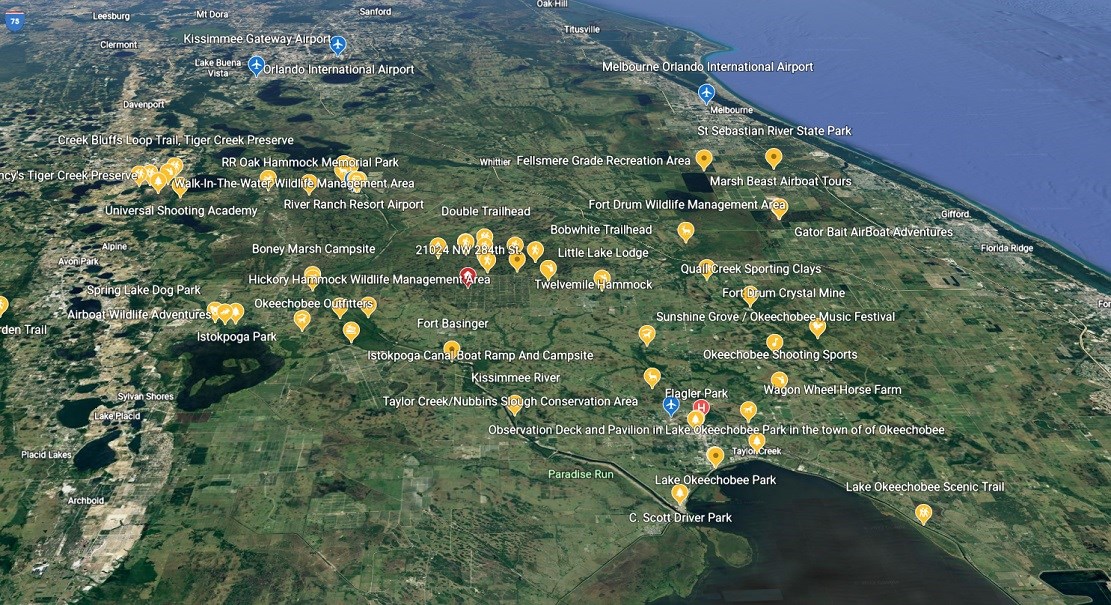The width and height of the screenshot is (1111, 605).
Task: Click the Taylor Creek/Nubbins Slough Conservation Area pin
Action: pos(514,405)
